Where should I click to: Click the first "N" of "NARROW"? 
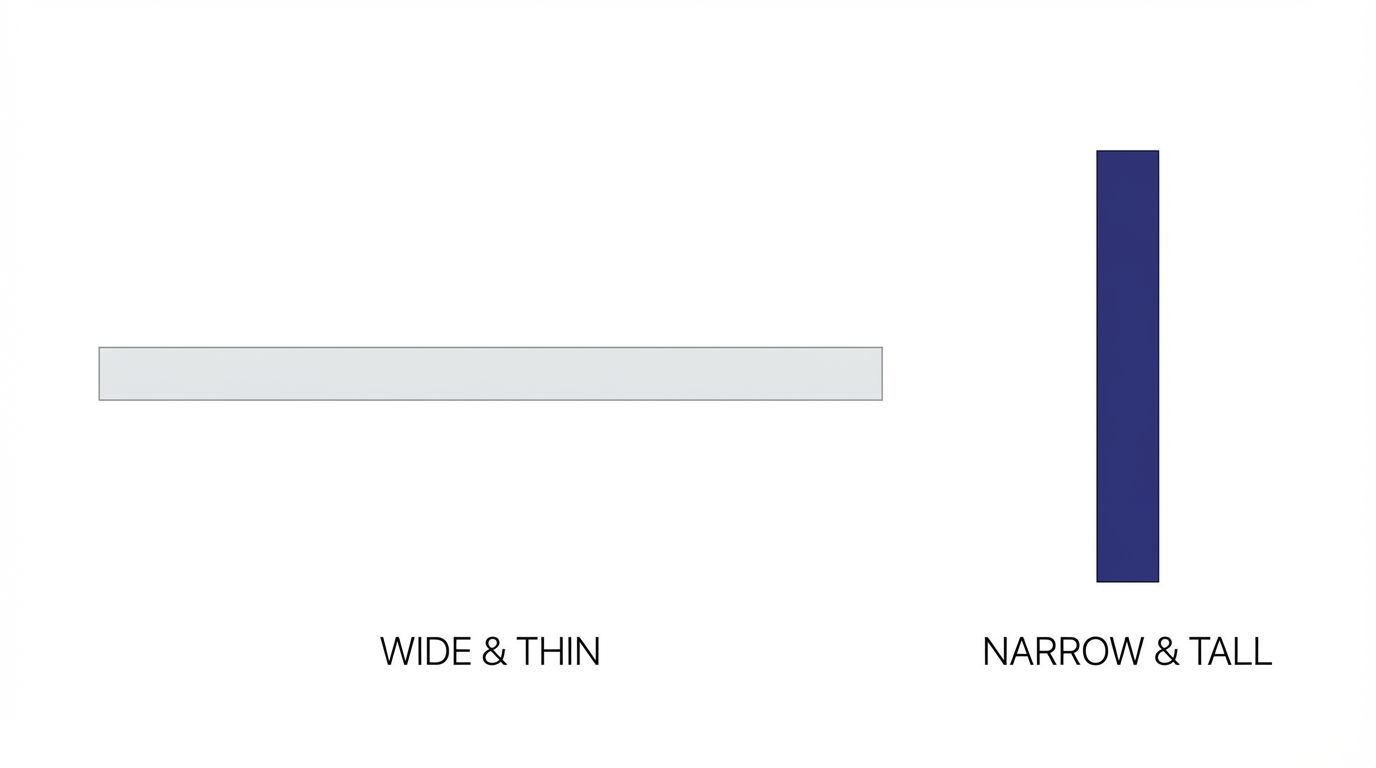click(993, 652)
